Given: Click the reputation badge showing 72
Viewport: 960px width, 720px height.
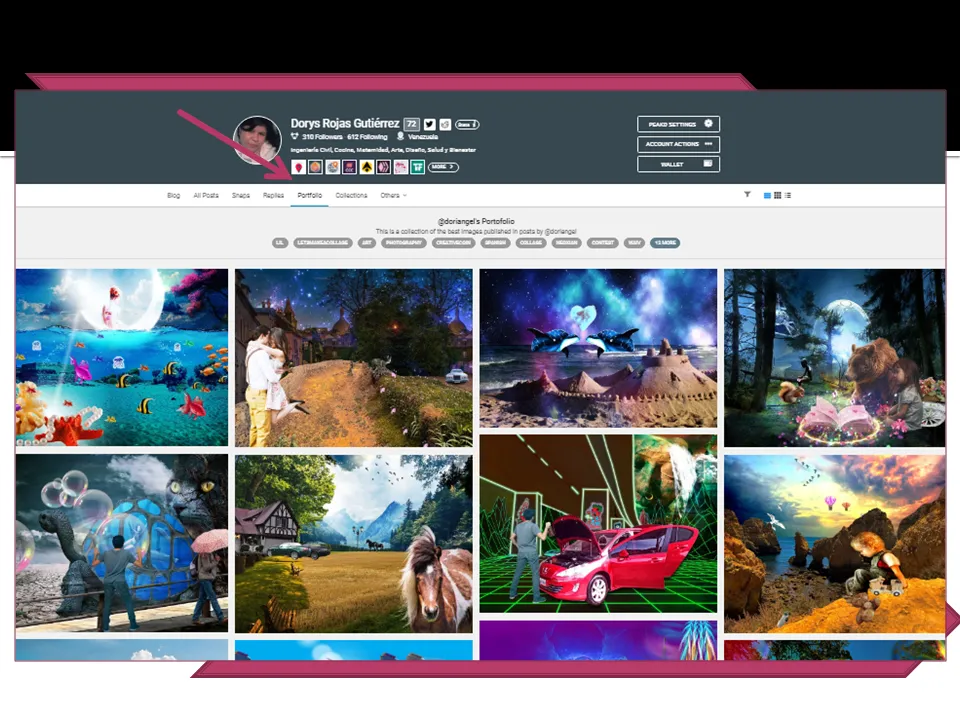Looking at the screenshot, I should tap(412, 124).
